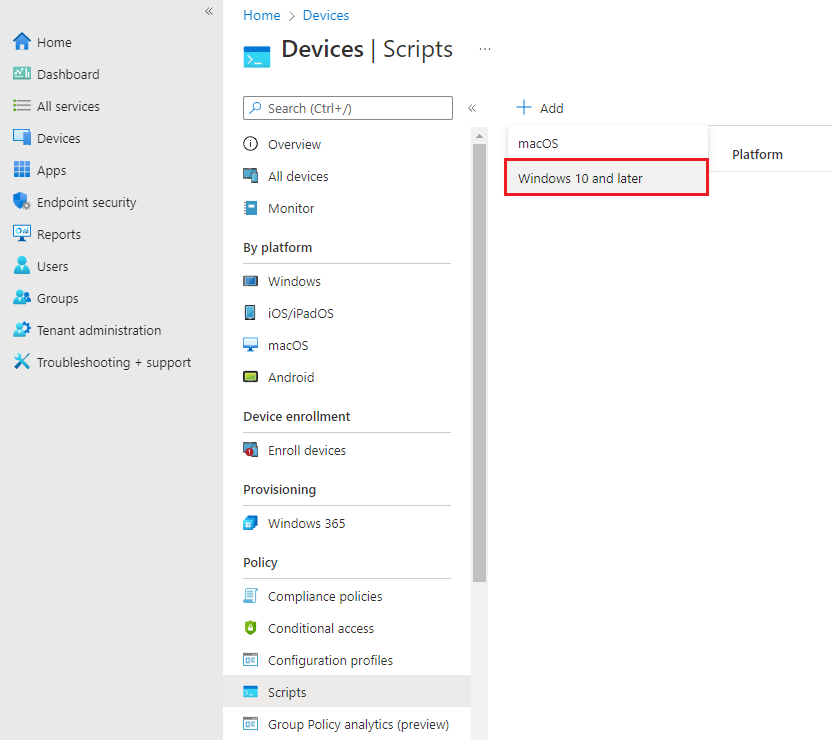The height and width of the screenshot is (740, 833).
Task: Click the Scripts icon in Policy section
Action: (250, 692)
